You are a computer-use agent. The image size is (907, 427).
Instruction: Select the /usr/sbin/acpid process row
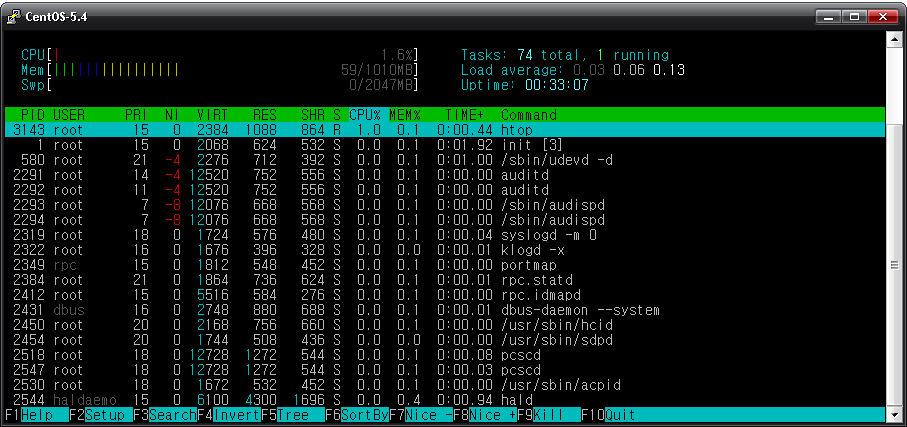pos(445,385)
